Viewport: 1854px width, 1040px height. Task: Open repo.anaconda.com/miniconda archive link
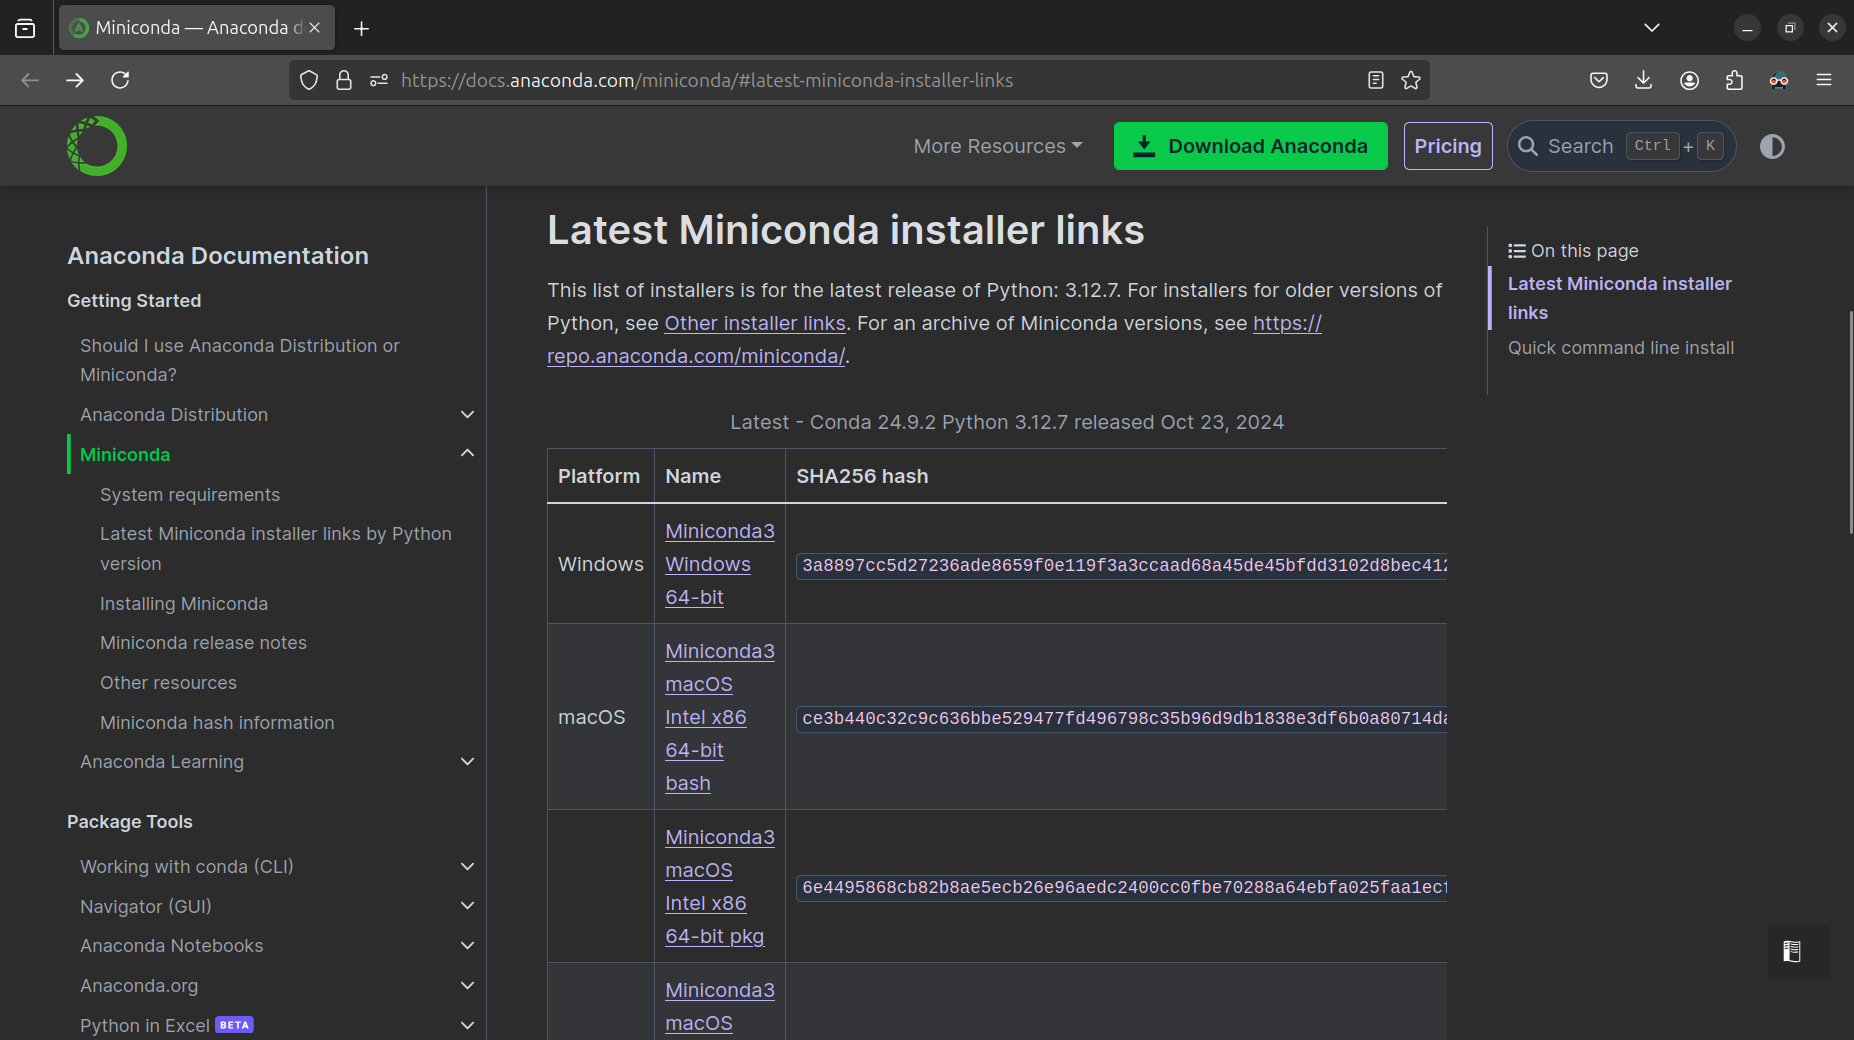click(696, 356)
